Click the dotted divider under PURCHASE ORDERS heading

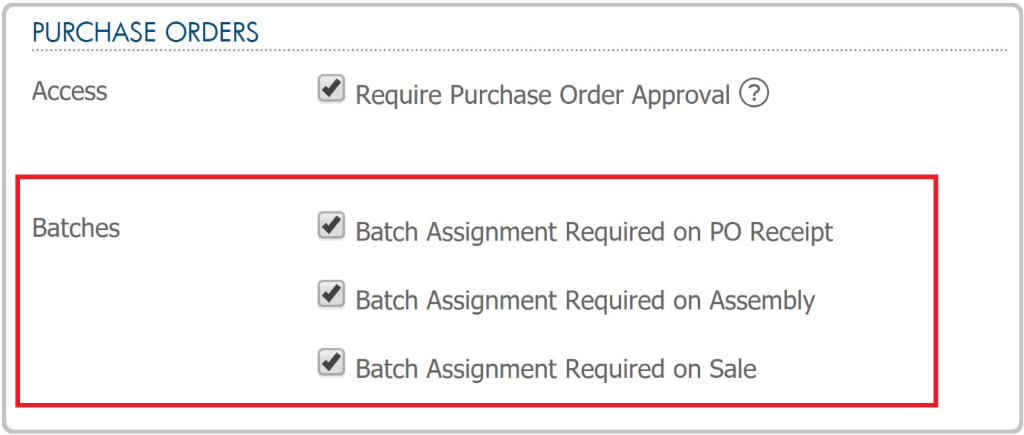pos(520,50)
